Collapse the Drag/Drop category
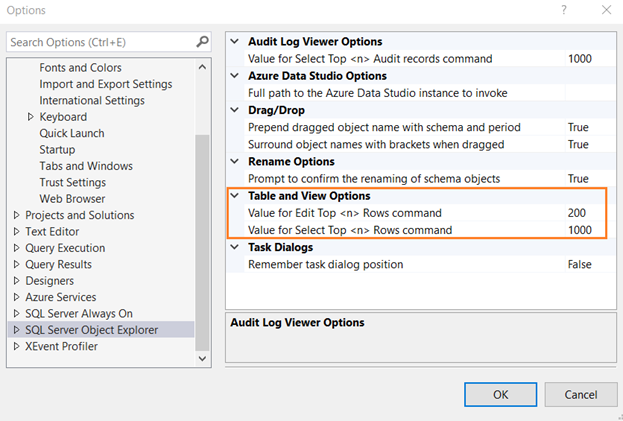This screenshot has height=421, width=623. point(235,110)
